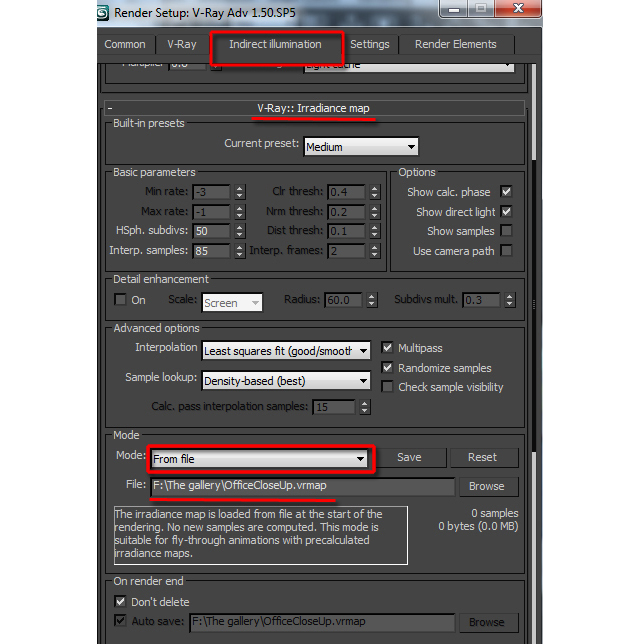Click the Radius spinner arrows
This screenshot has height=644, width=640.
pos(371,300)
